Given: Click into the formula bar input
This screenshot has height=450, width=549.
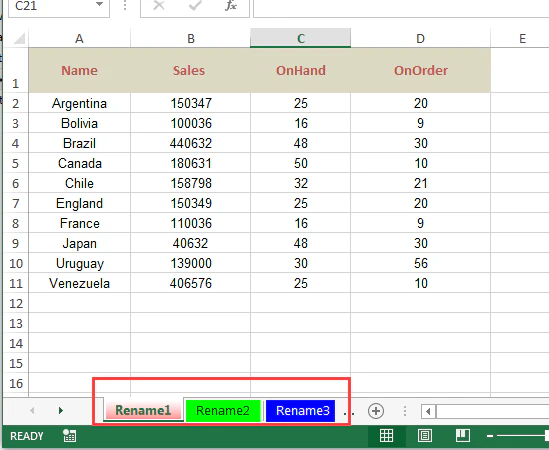Looking at the screenshot, I should (401, 7).
